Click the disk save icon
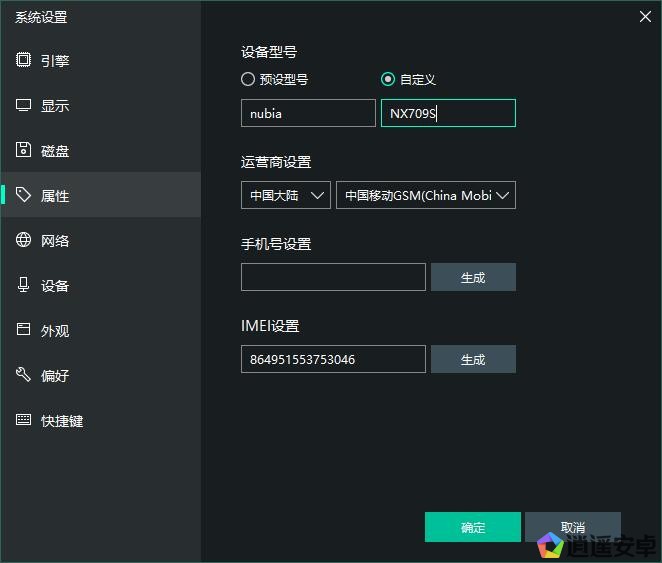The image size is (662, 563). click(x=24, y=150)
